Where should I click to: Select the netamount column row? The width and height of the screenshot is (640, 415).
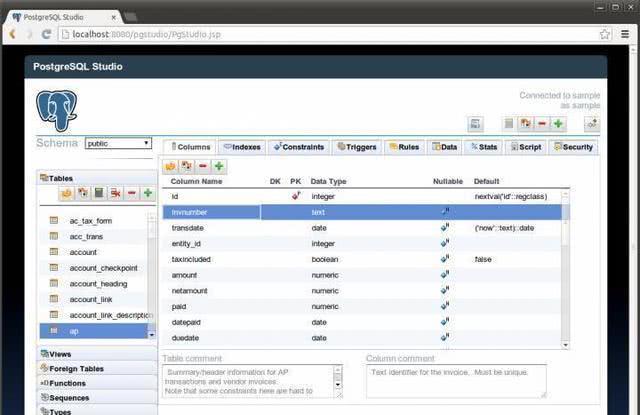(x=362, y=291)
